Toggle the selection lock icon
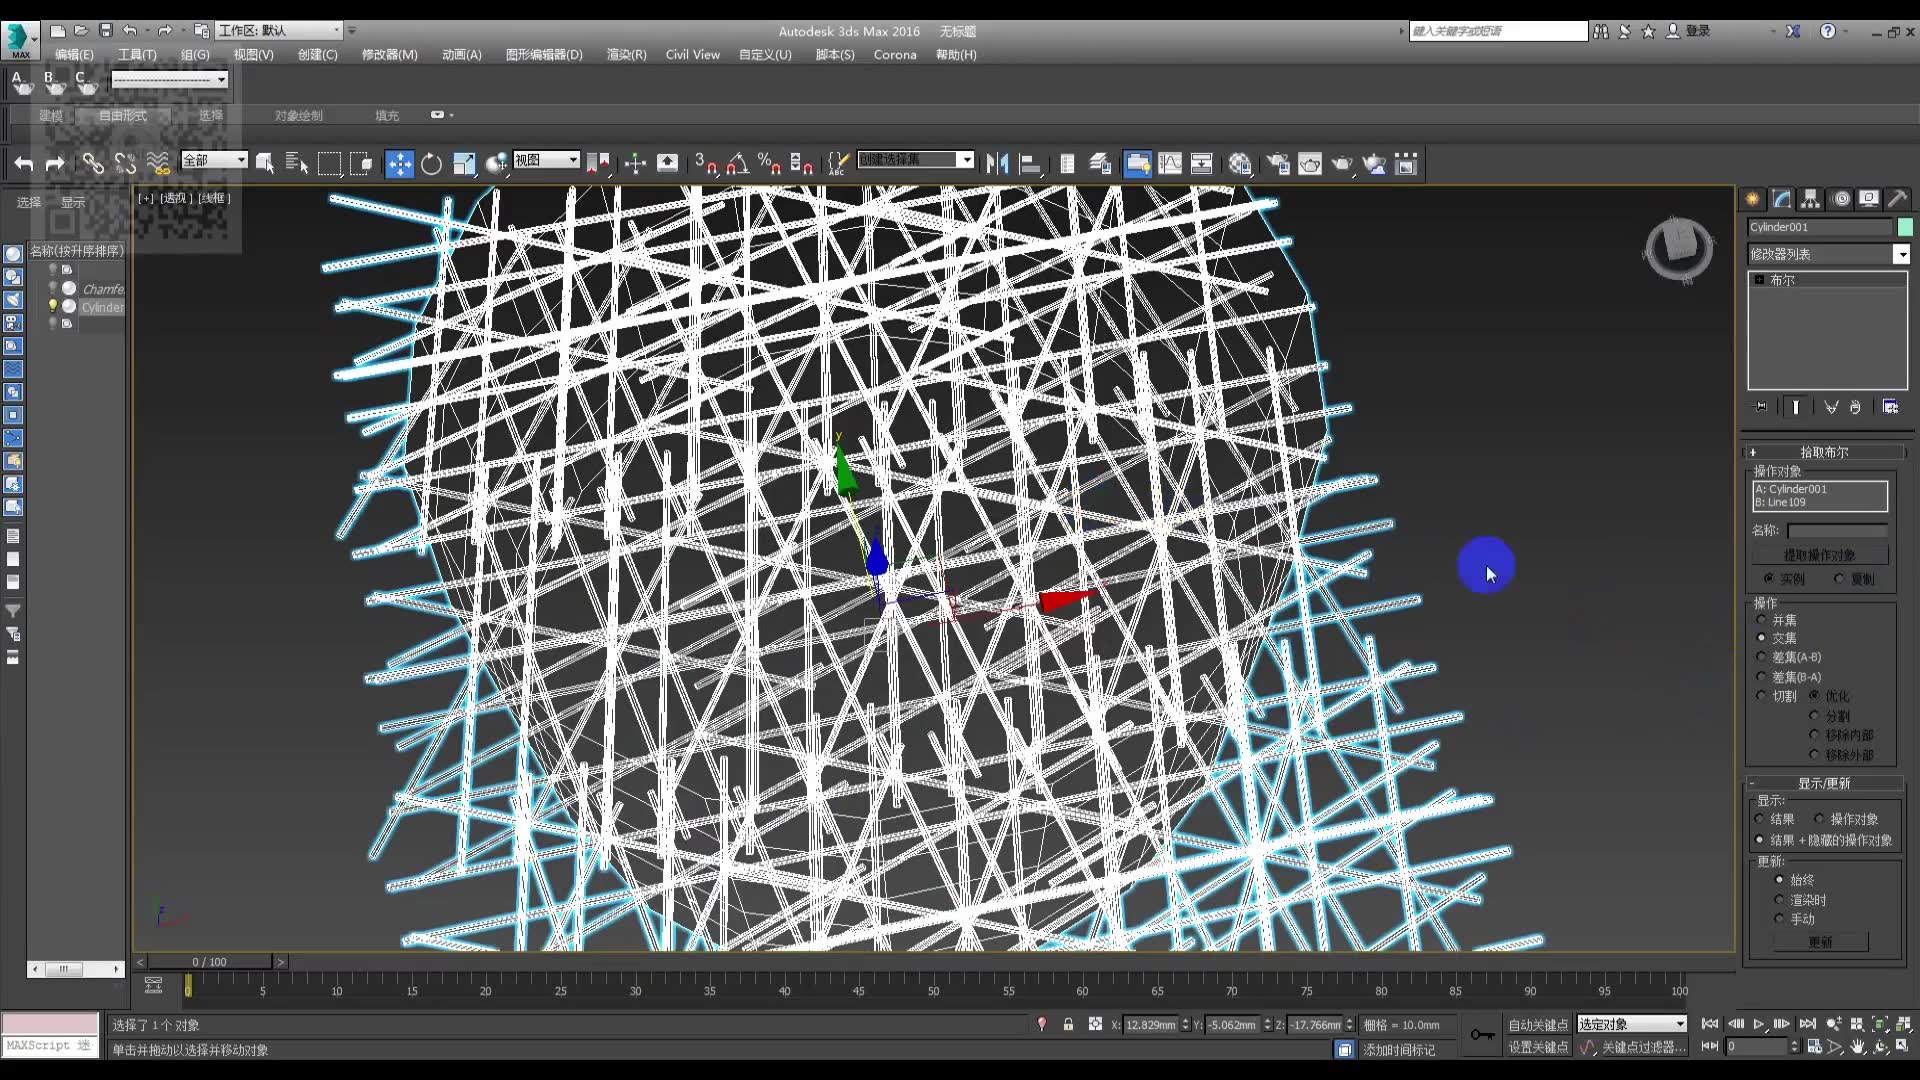This screenshot has height=1080, width=1920. pos(1068,1024)
